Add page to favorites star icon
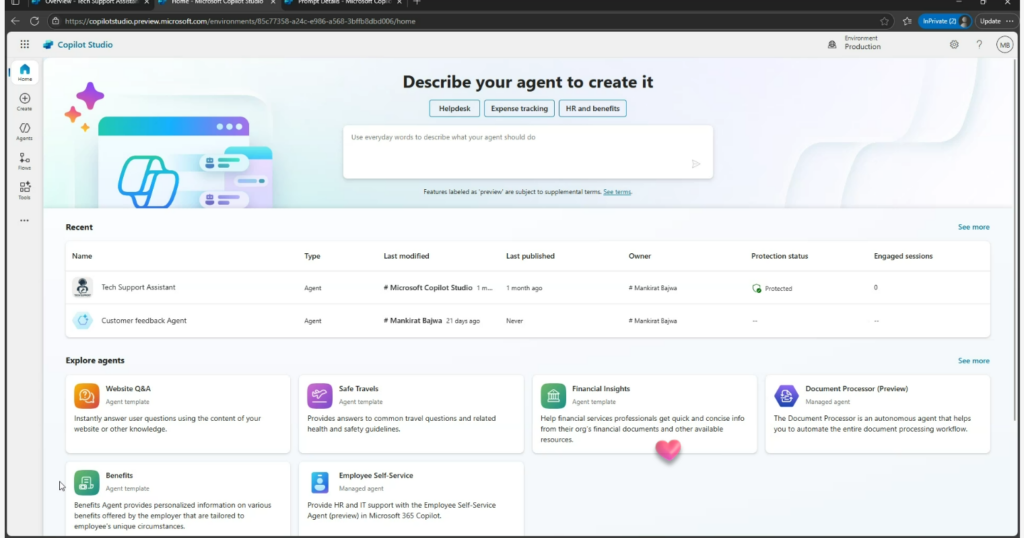1024x538 pixels. [x=884, y=21]
